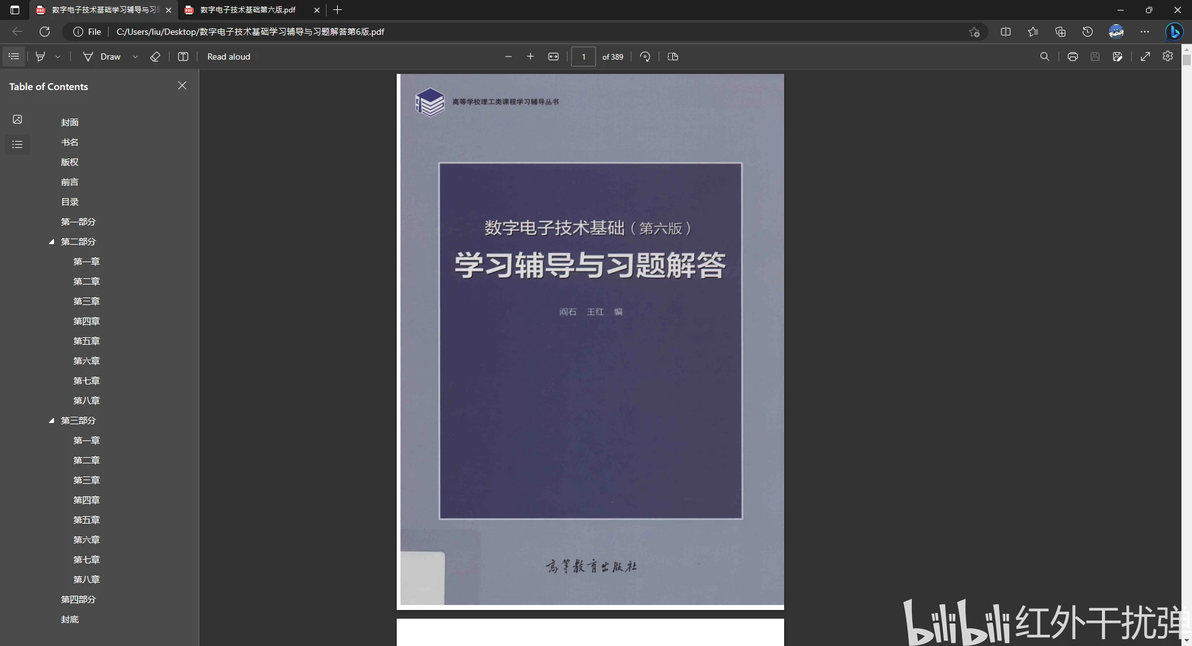
Task: Show page thumbnails in the sidebar
Action: click(x=17, y=119)
